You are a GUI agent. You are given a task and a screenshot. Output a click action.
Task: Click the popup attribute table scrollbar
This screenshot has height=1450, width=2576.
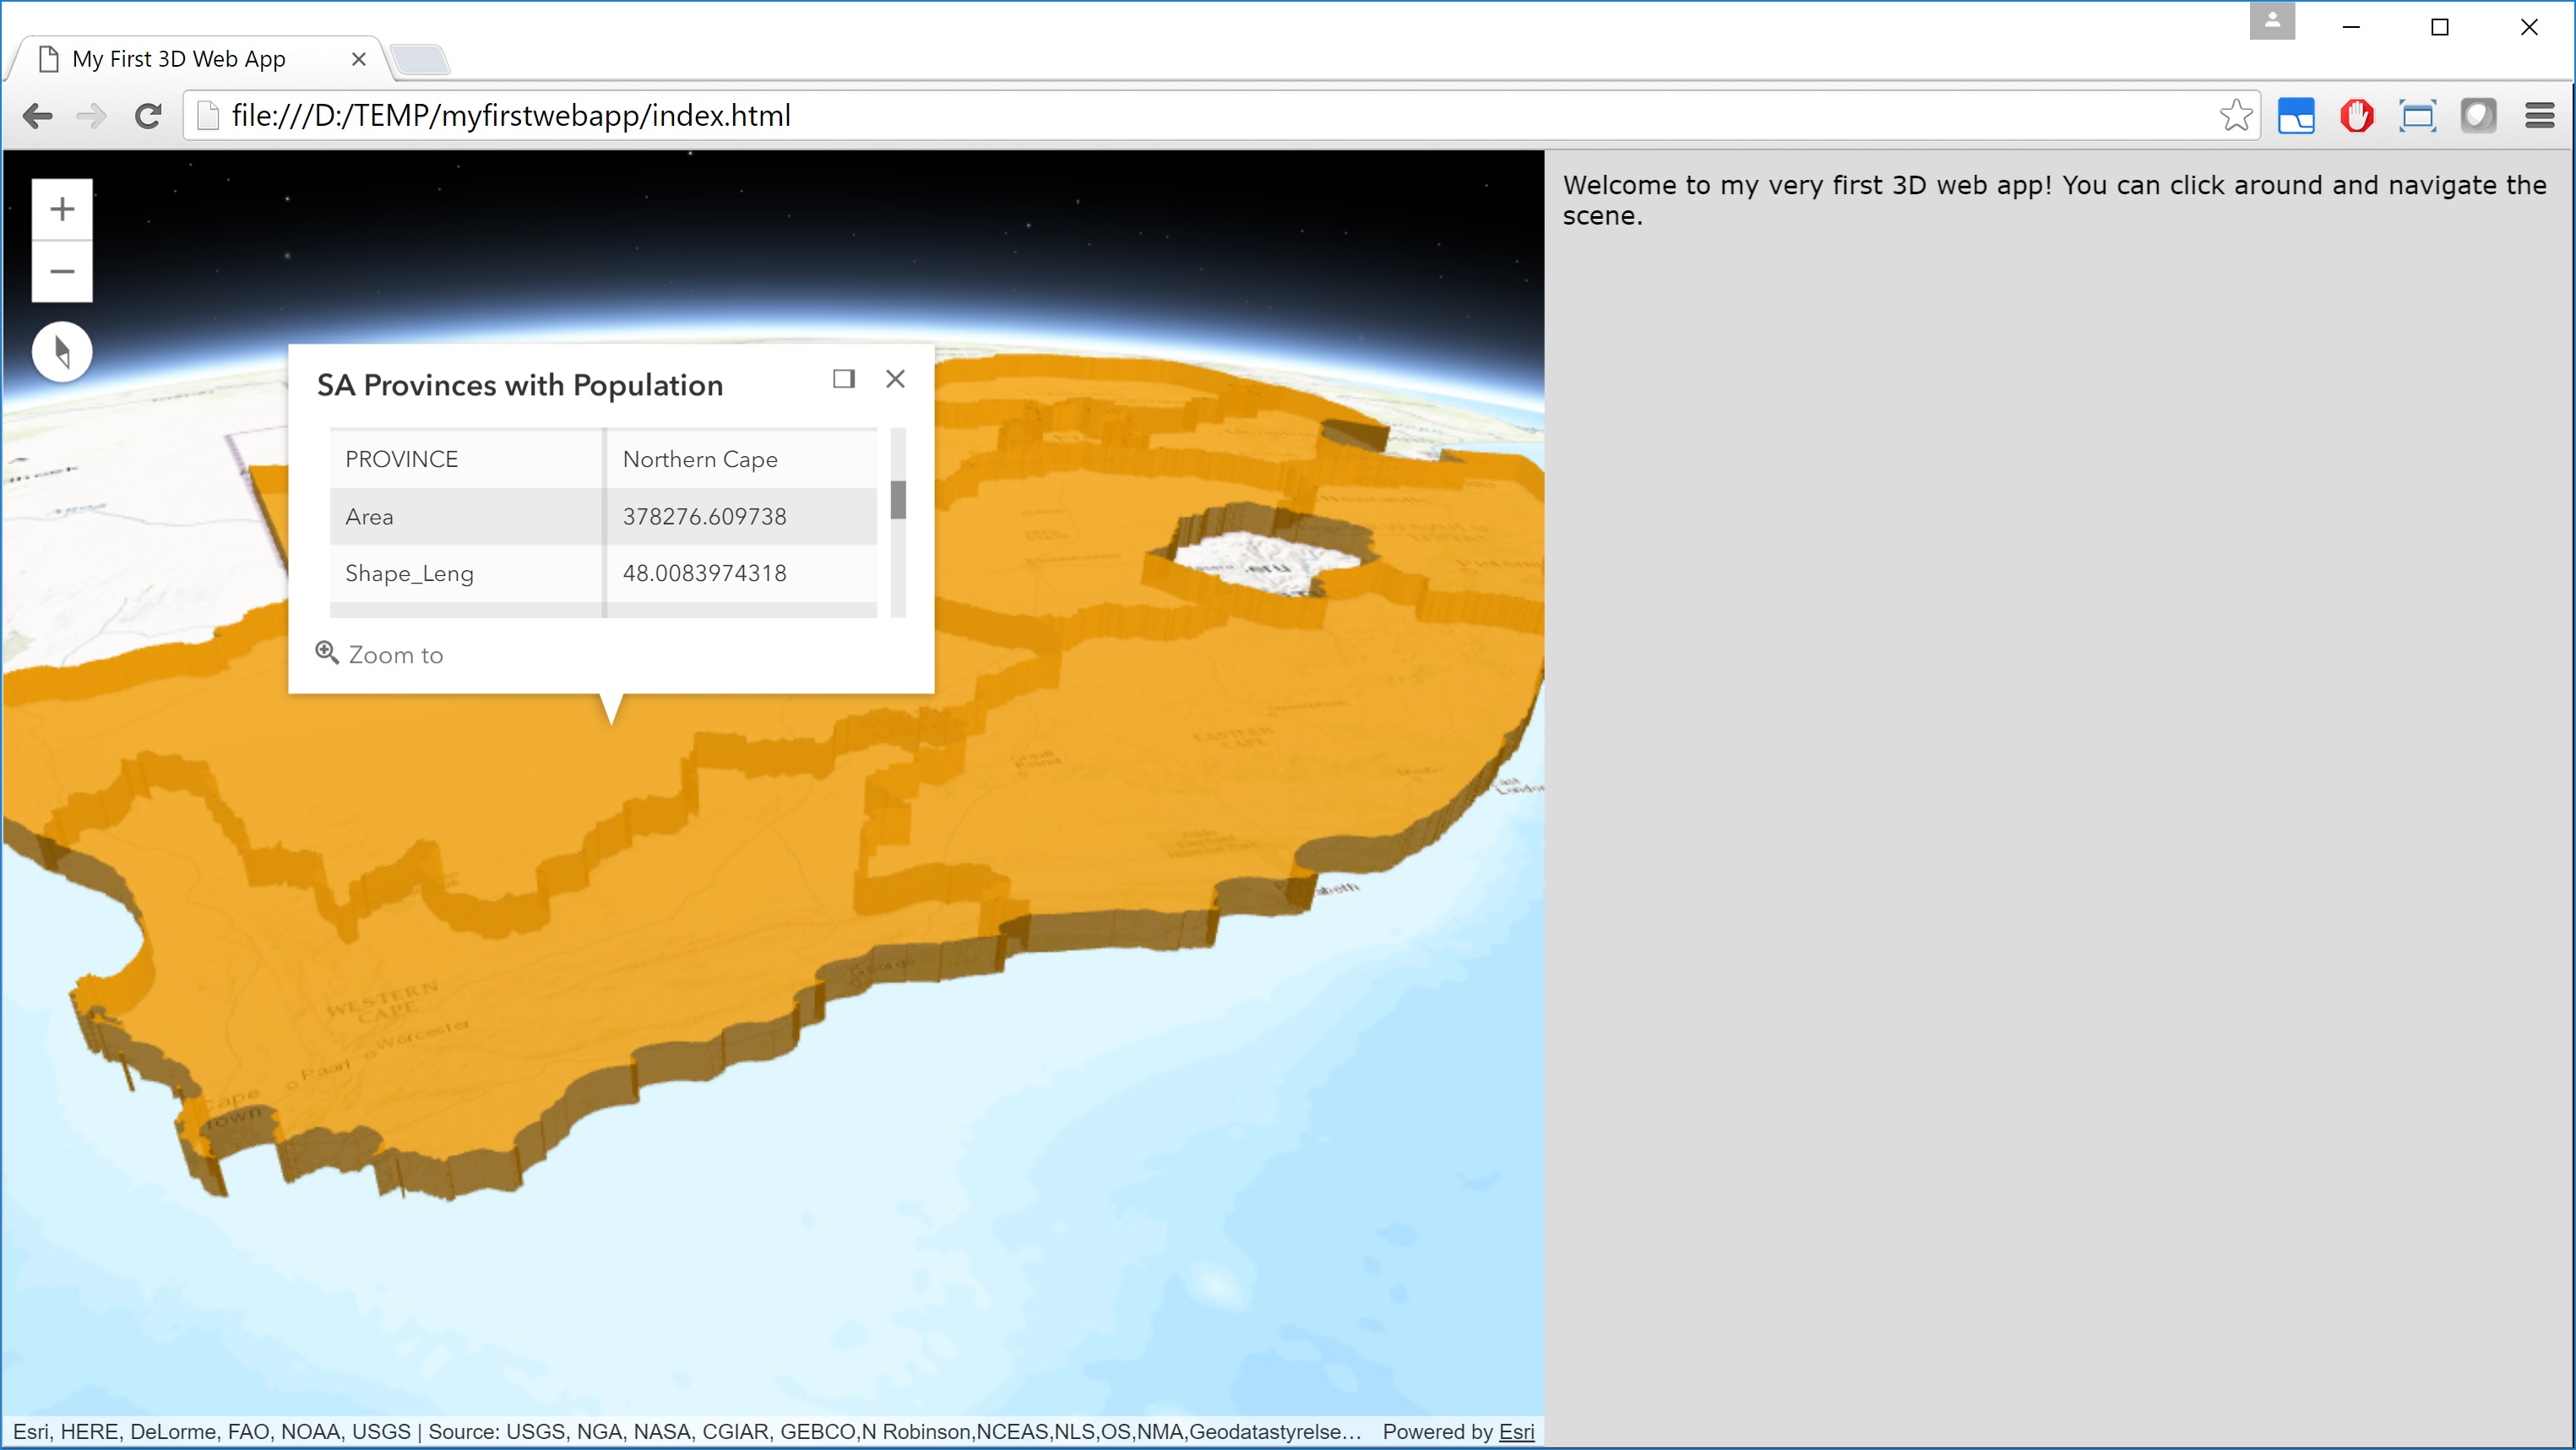898,500
